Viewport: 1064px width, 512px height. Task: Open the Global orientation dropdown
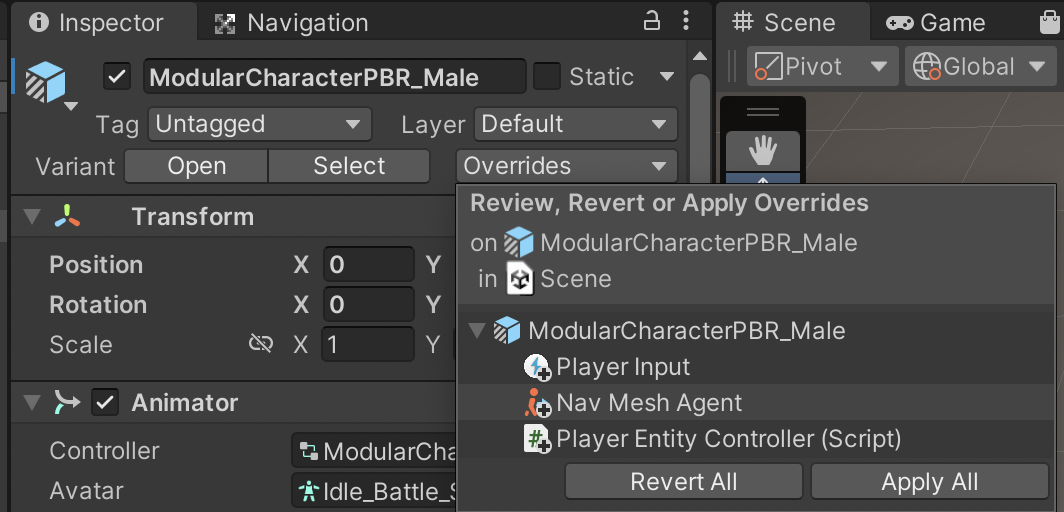pyautogui.click(x=979, y=66)
